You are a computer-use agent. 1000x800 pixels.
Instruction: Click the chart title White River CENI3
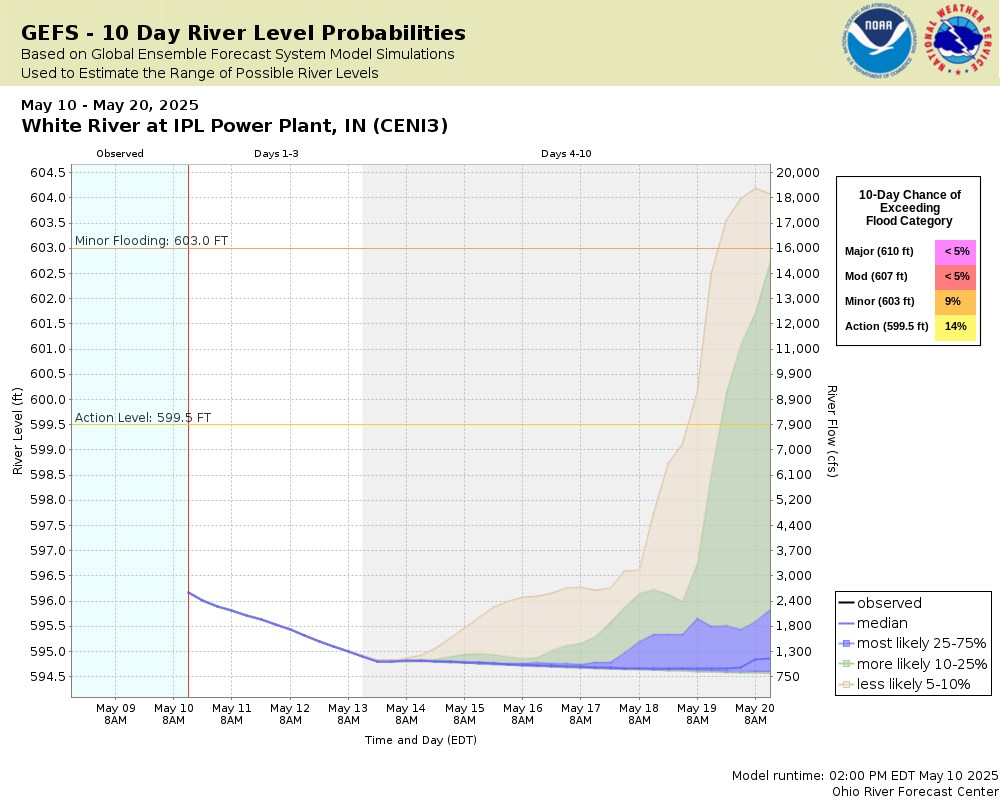point(235,126)
